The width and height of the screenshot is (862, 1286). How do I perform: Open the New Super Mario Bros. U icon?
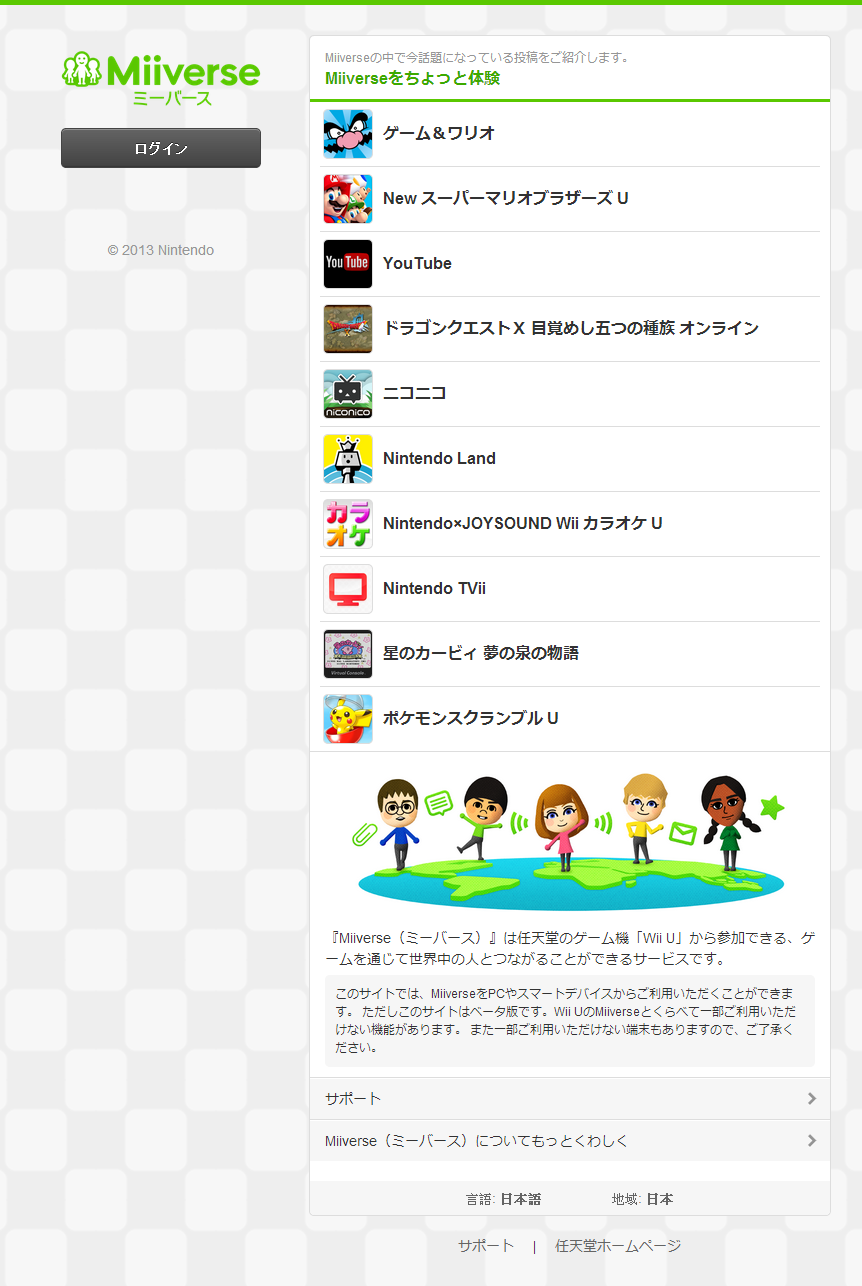[x=348, y=199]
